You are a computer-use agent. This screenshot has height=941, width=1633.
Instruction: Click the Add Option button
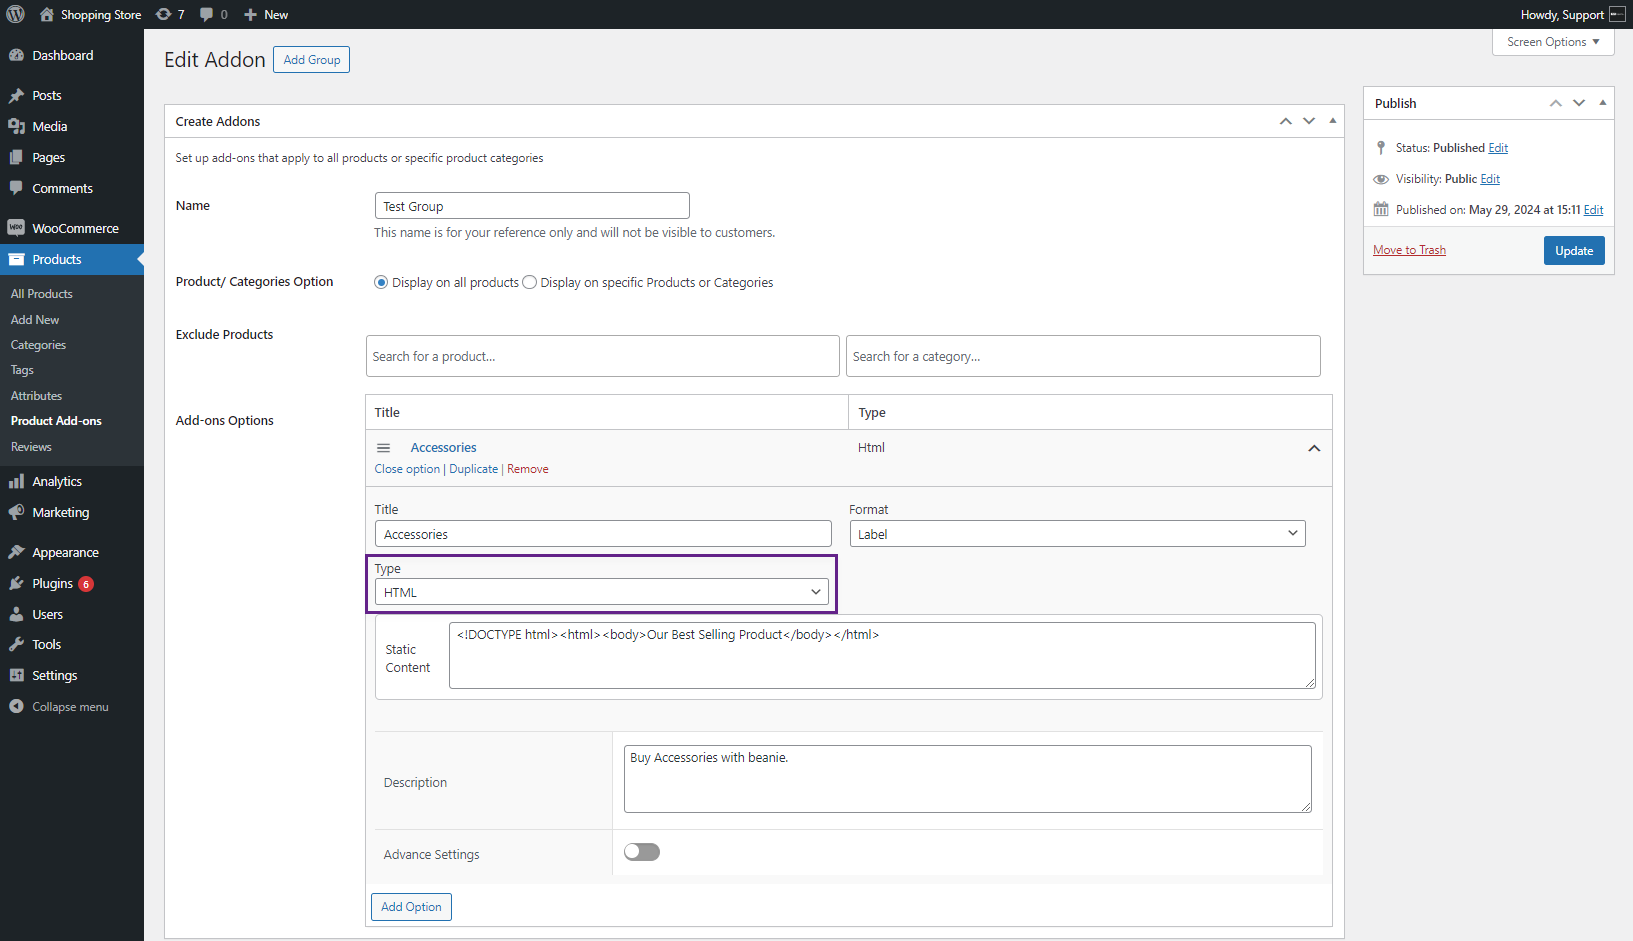pos(411,907)
